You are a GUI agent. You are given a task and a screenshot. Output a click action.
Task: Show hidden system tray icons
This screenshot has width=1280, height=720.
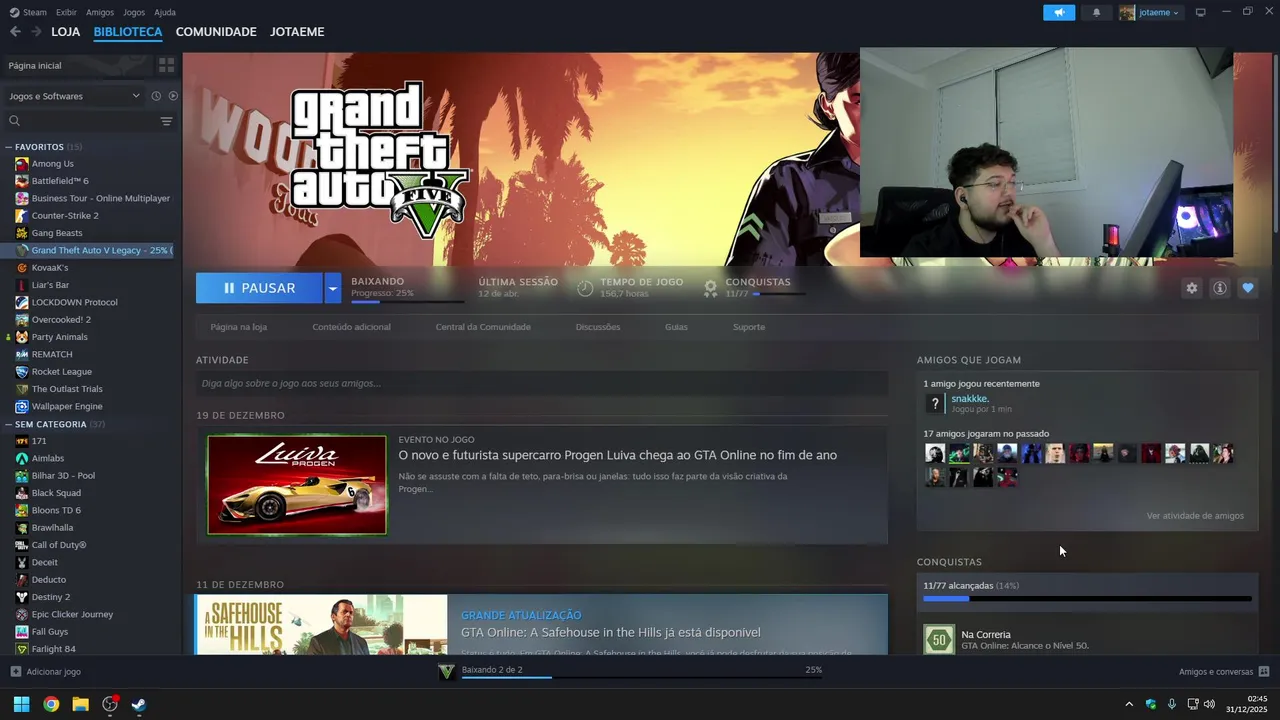tap(1129, 704)
